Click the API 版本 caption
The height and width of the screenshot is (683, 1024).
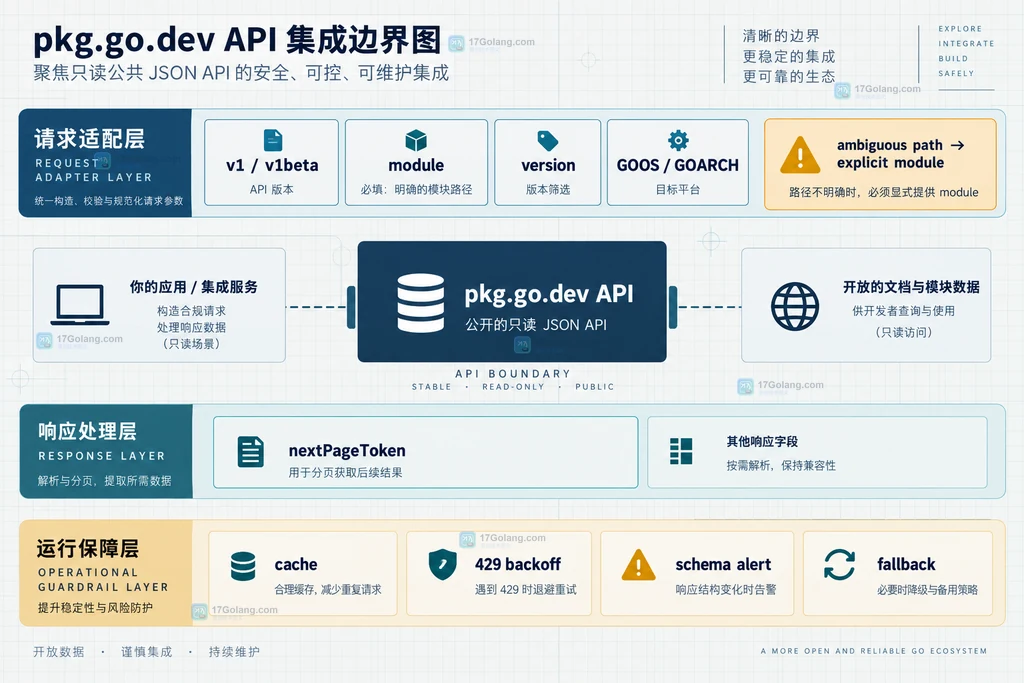(272, 189)
